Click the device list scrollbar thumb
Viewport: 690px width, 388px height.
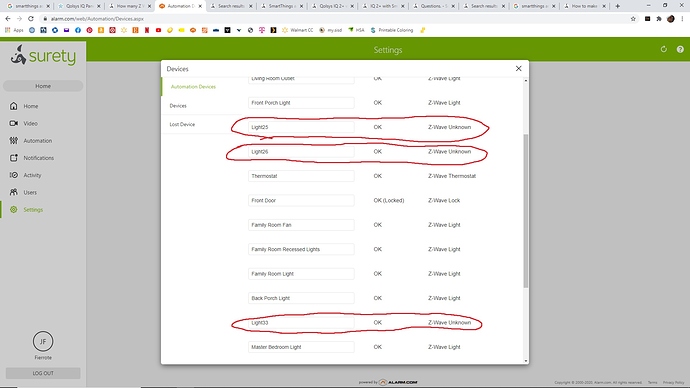(x=525, y=211)
